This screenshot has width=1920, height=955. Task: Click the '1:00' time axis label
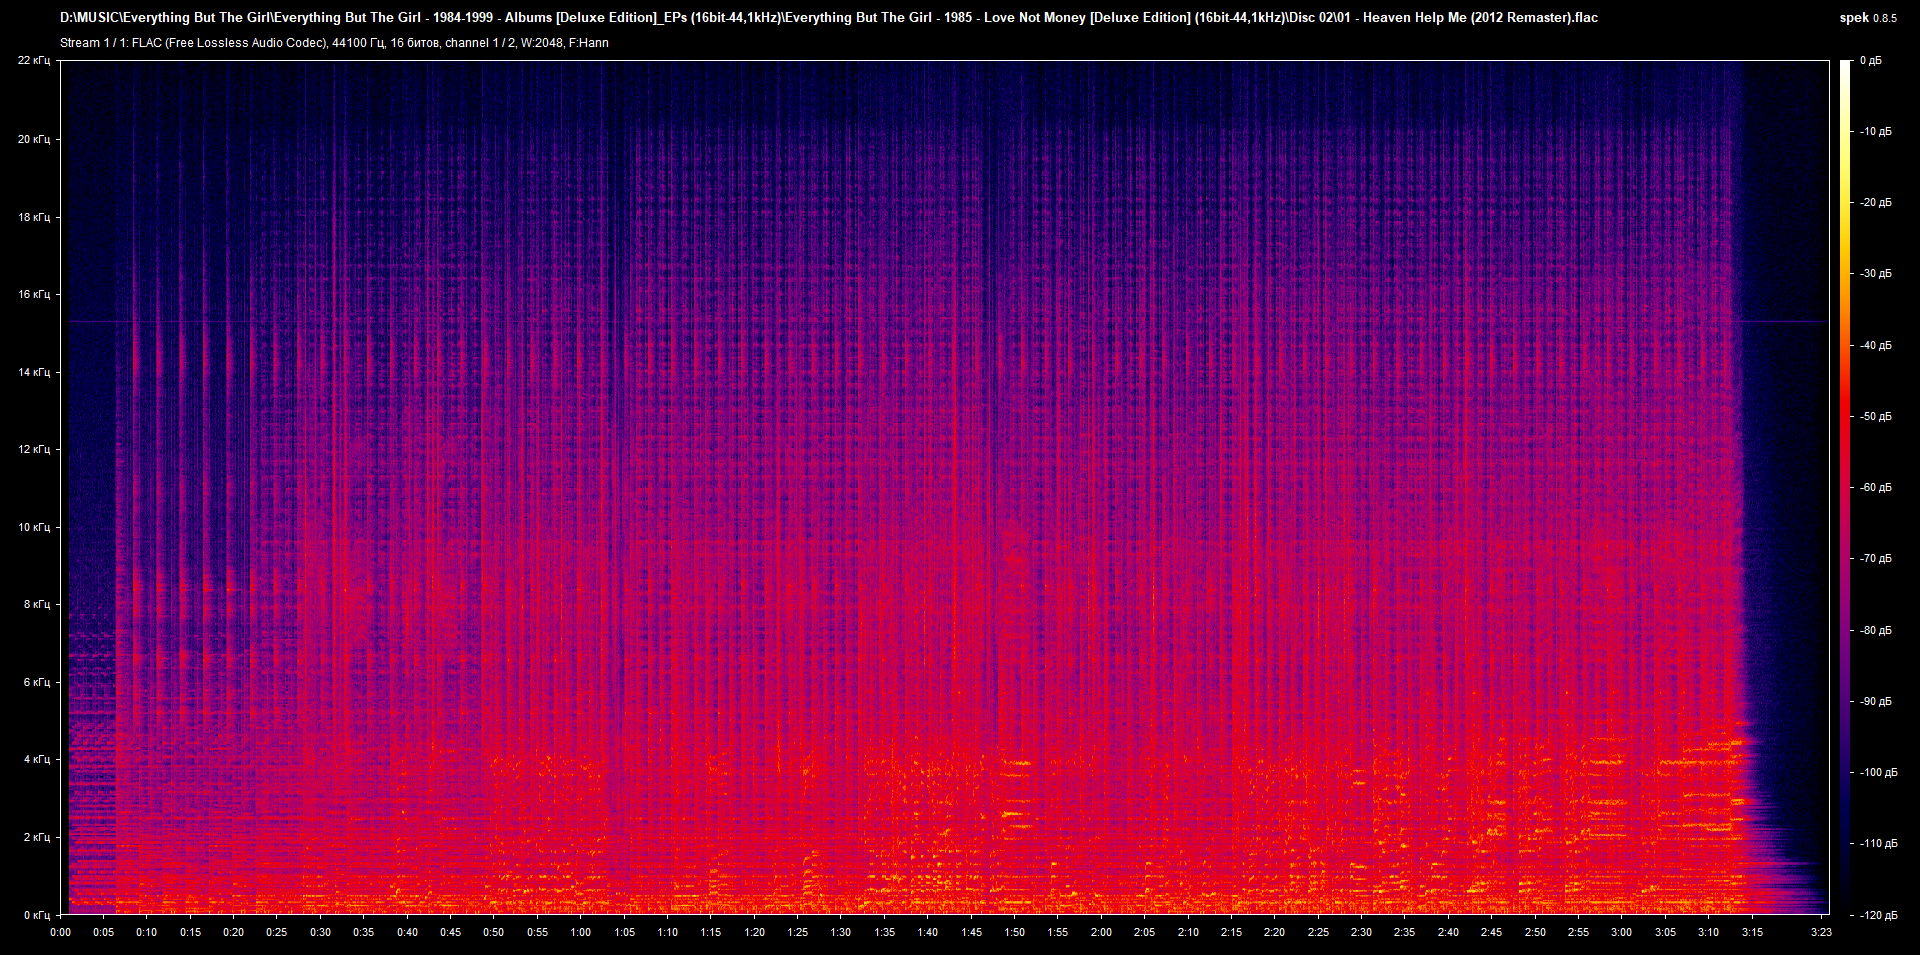point(580,932)
